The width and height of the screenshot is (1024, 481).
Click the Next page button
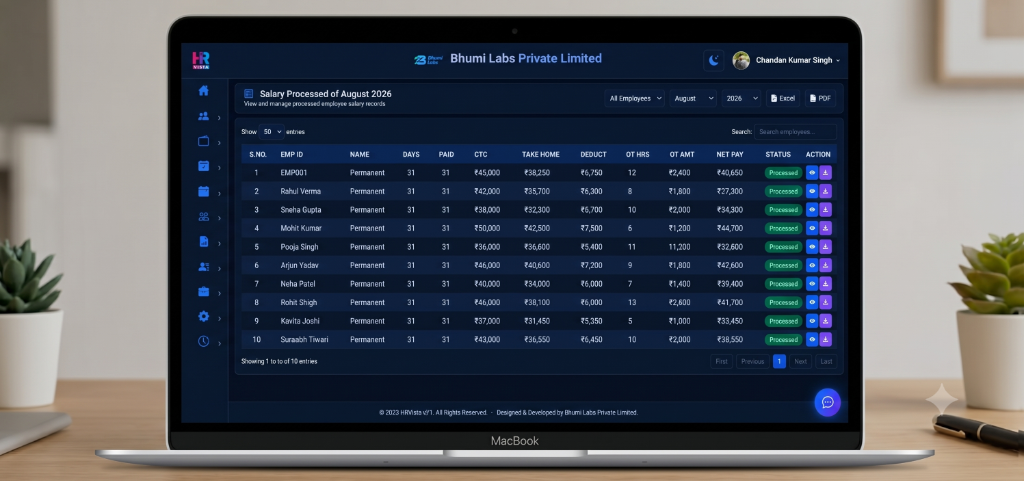point(801,362)
